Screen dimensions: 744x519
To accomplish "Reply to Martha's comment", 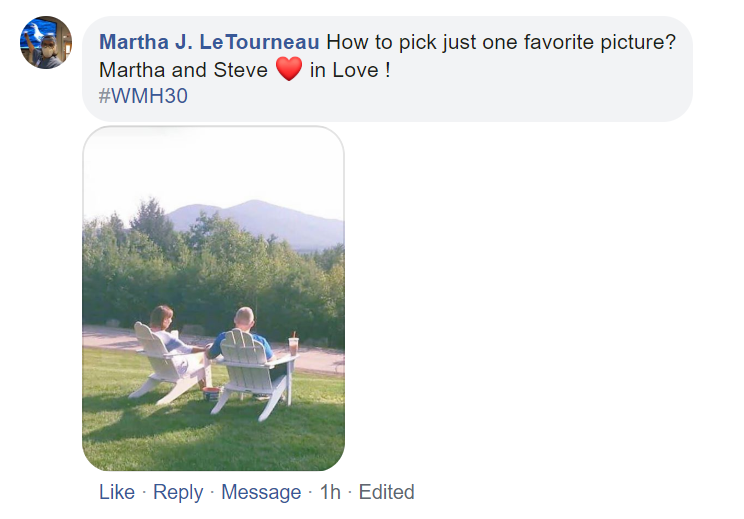I will tap(178, 492).
